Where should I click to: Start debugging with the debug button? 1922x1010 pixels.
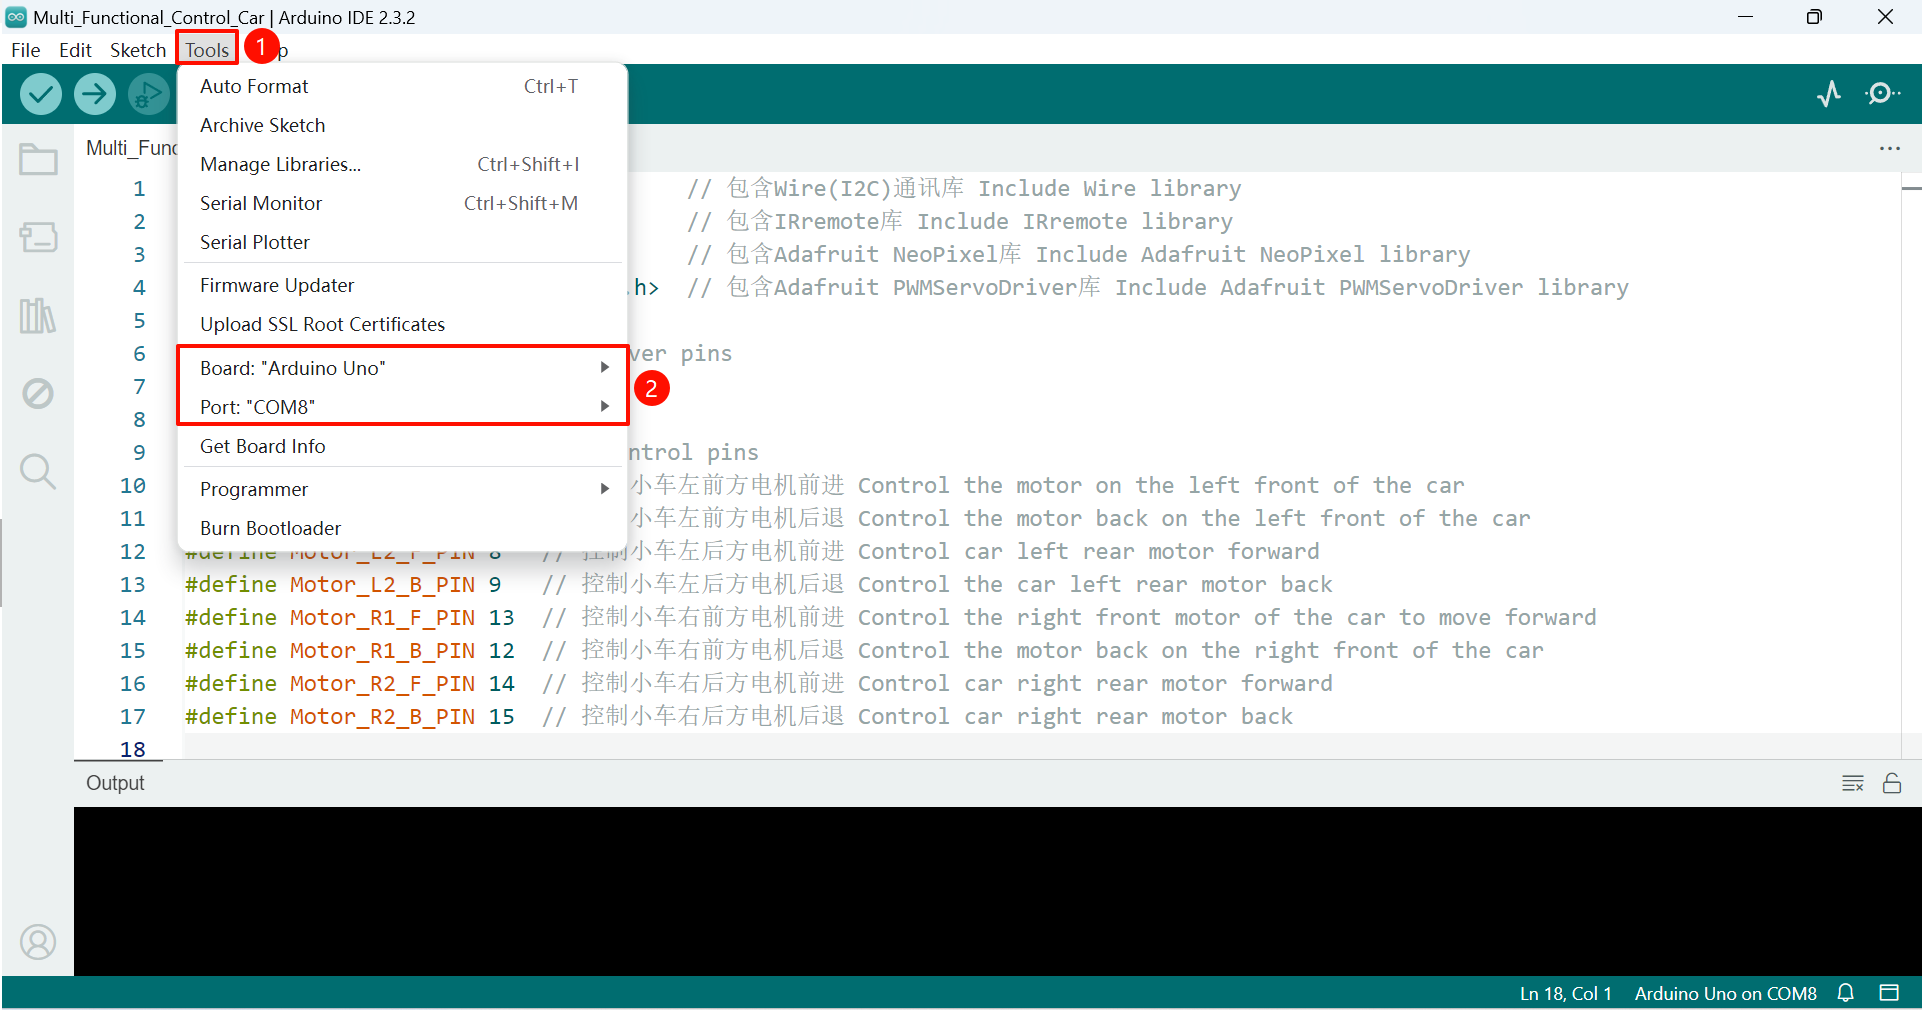[149, 94]
